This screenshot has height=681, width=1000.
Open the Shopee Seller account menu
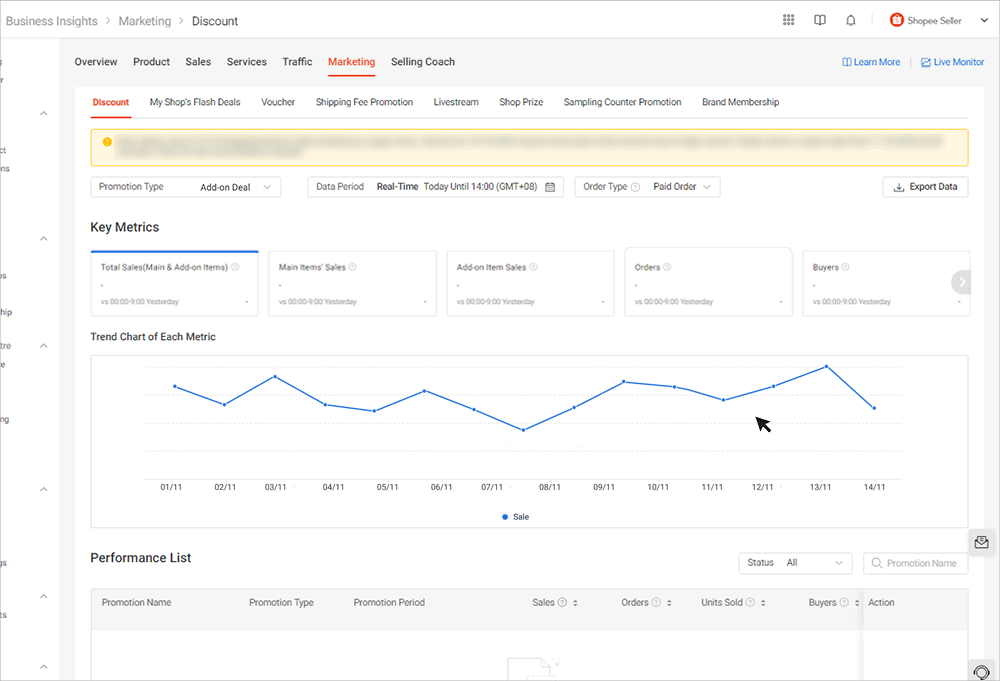click(936, 20)
